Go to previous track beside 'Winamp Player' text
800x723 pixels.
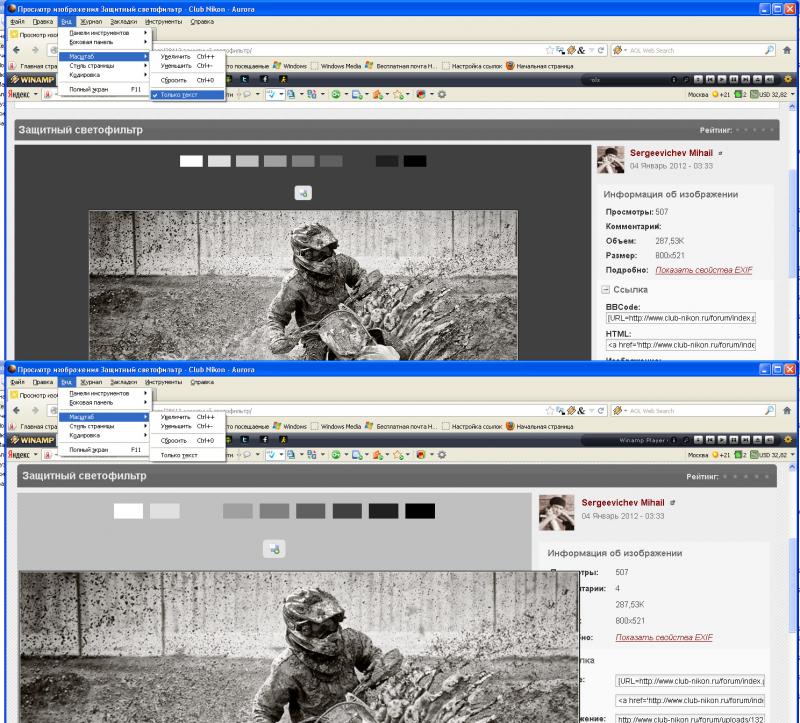[710, 439]
